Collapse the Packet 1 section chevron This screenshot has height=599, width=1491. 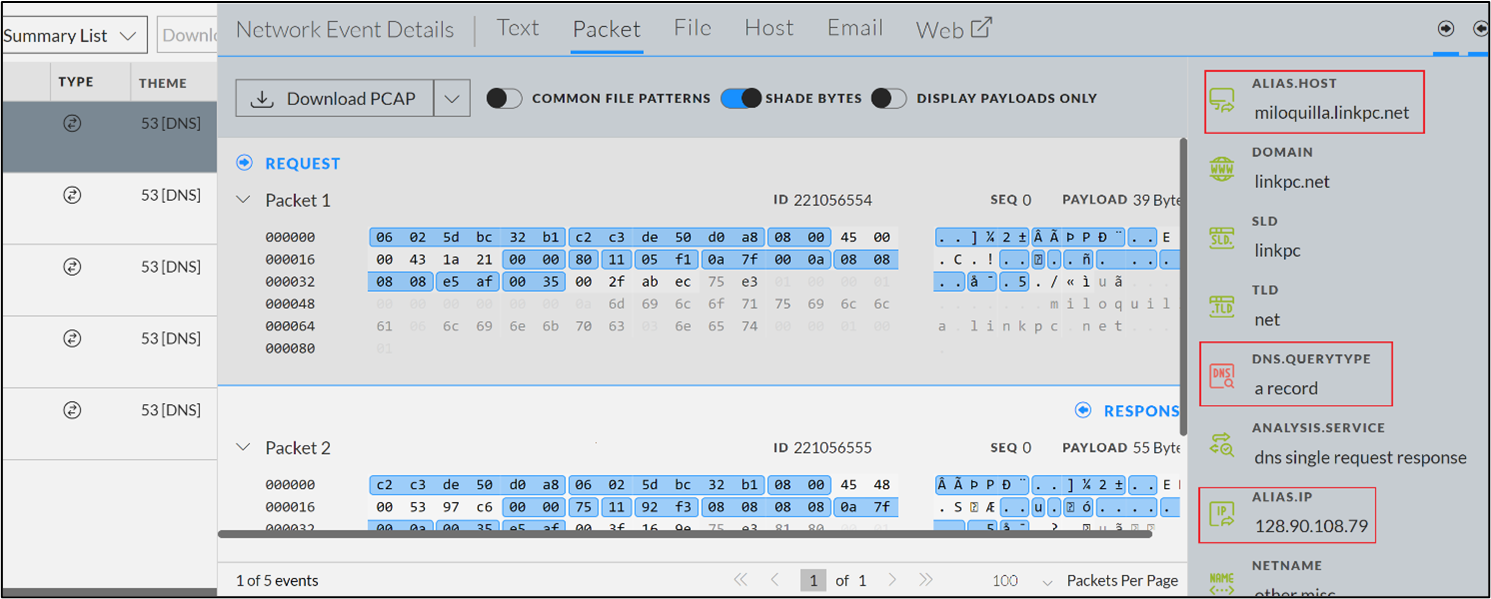pos(243,200)
